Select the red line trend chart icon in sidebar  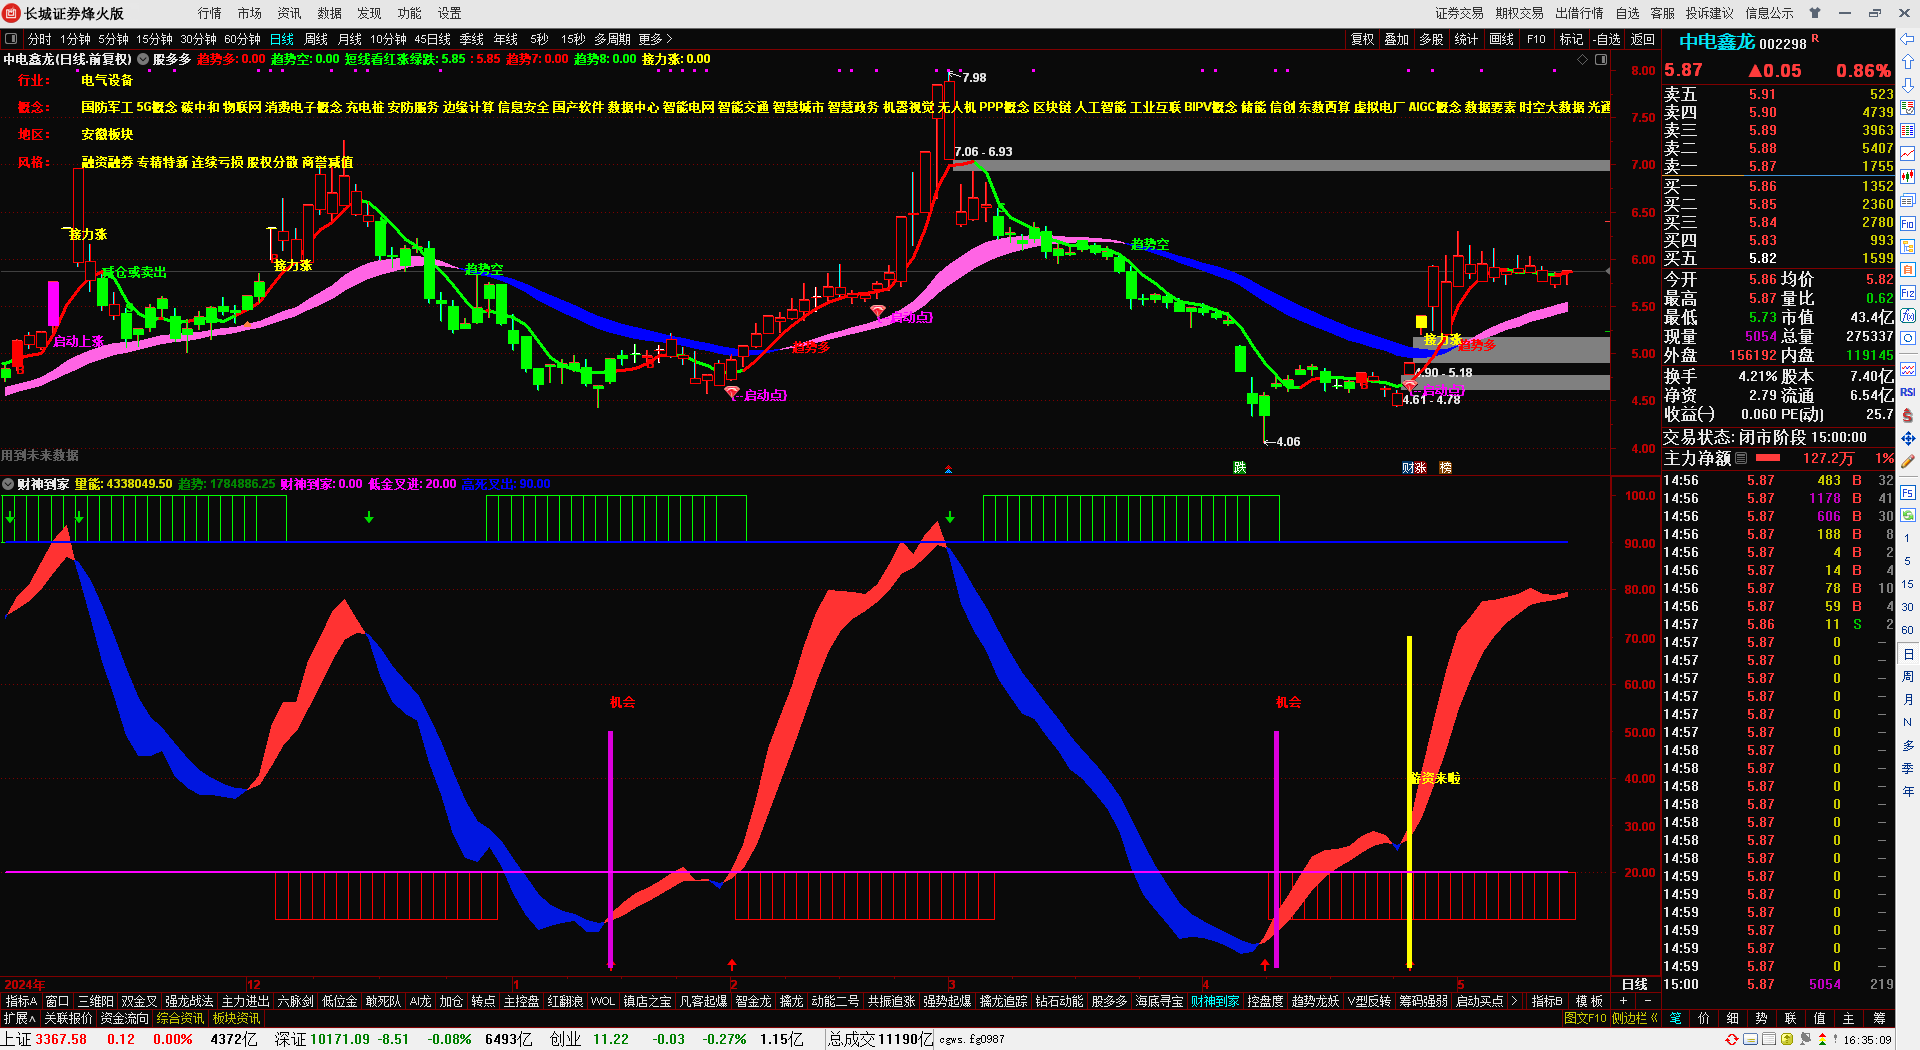coord(1908,154)
